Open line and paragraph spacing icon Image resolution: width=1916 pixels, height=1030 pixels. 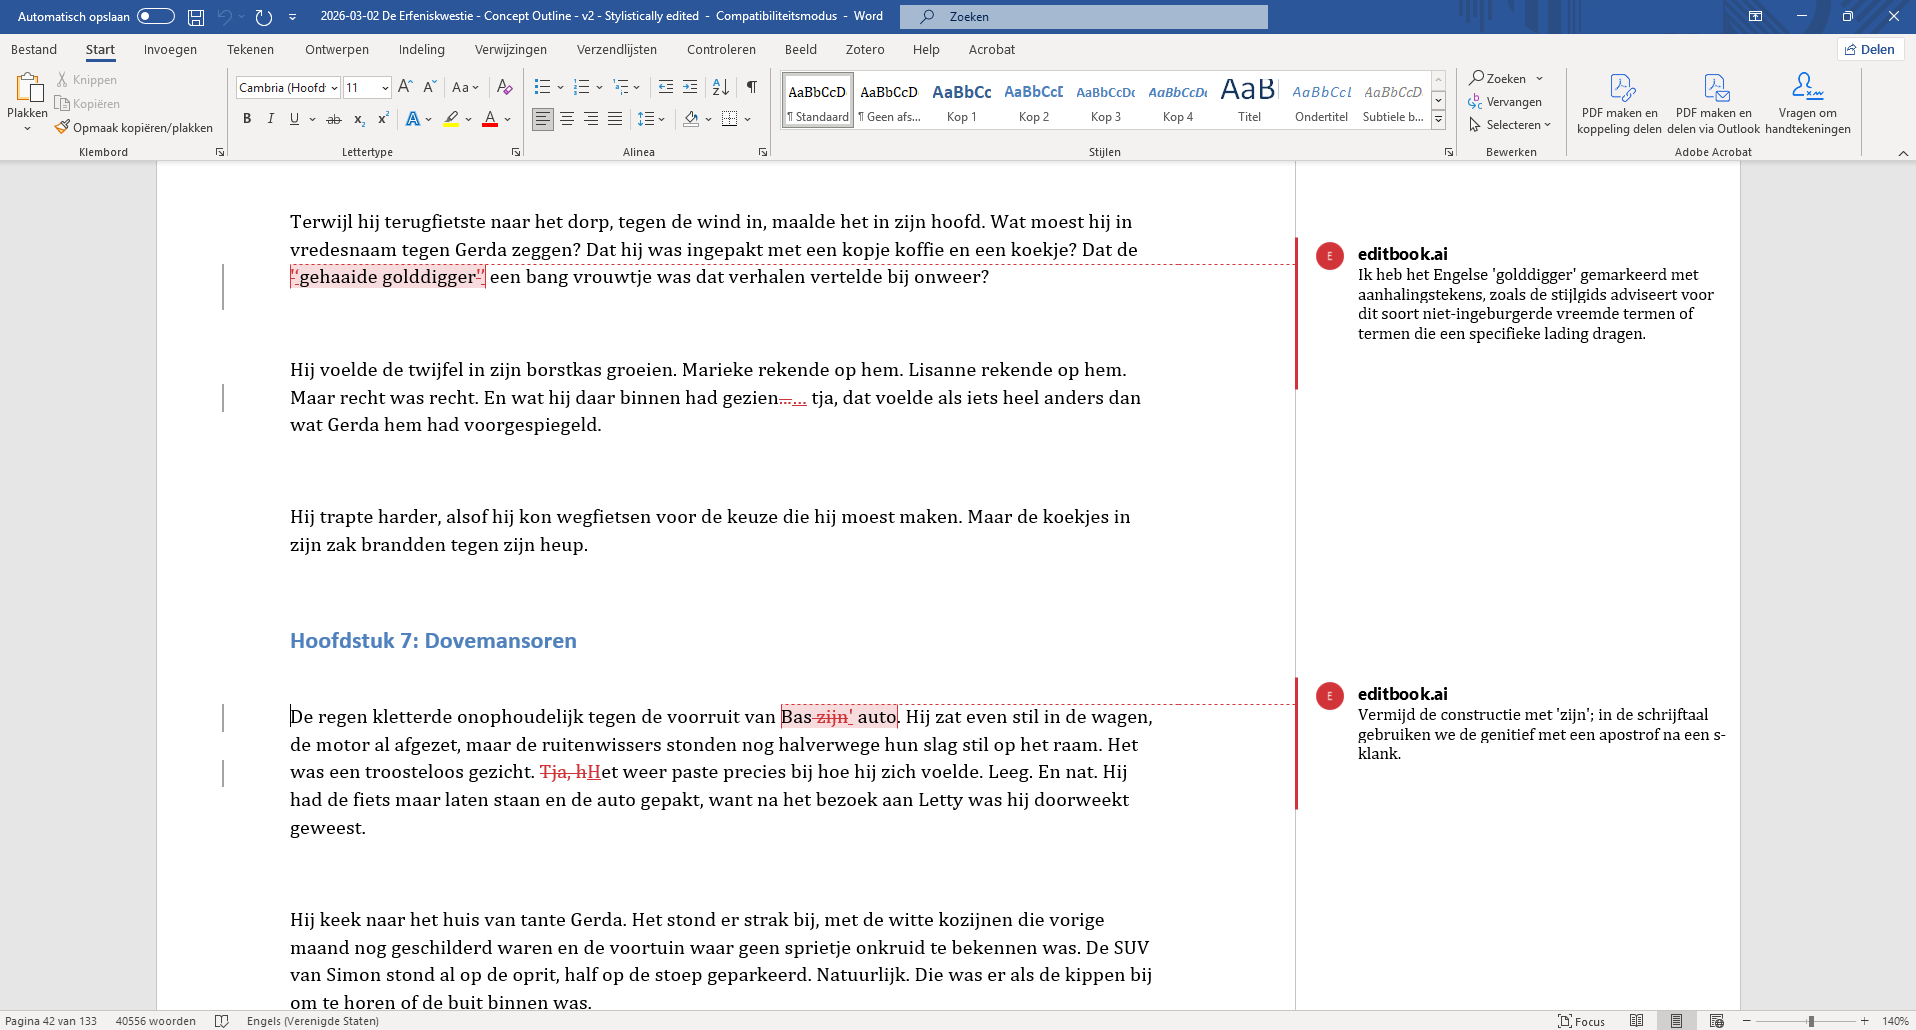pyautogui.click(x=646, y=119)
